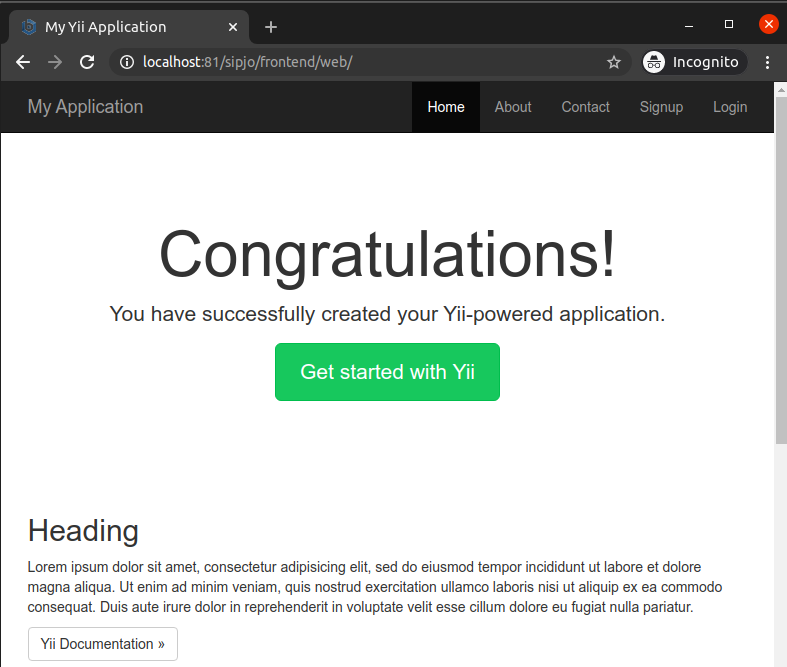Maximize the browser window
This screenshot has height=667, width=787.
point(729,24)
